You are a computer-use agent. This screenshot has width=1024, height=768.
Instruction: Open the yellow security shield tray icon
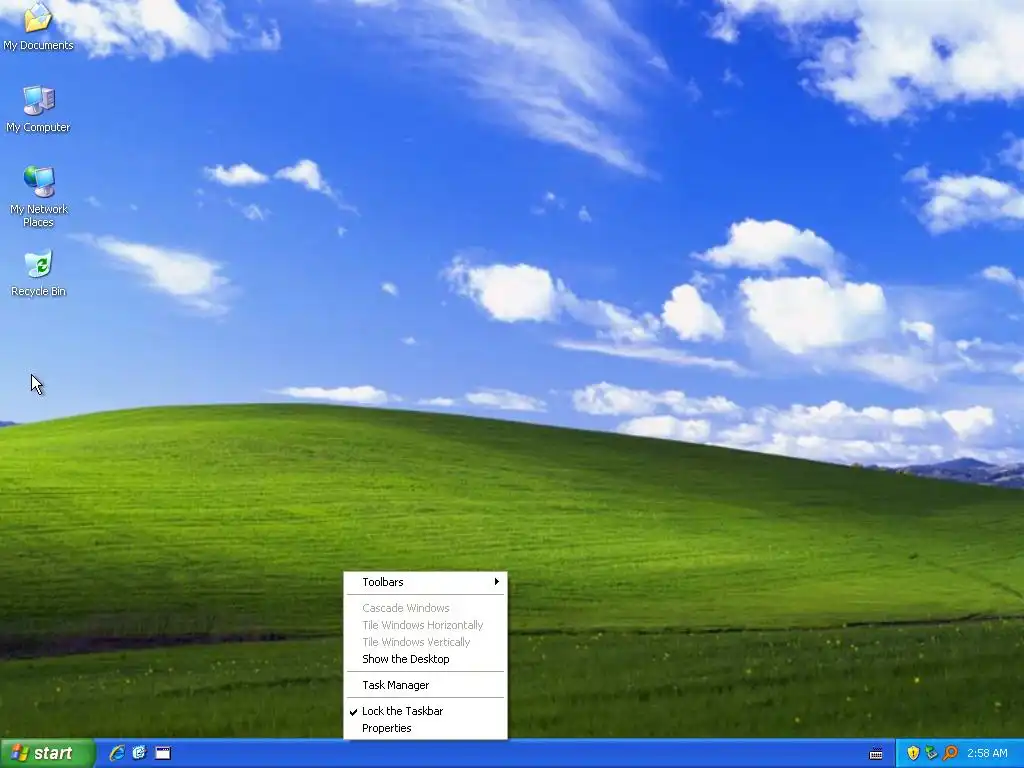click(x=913, y=753)
